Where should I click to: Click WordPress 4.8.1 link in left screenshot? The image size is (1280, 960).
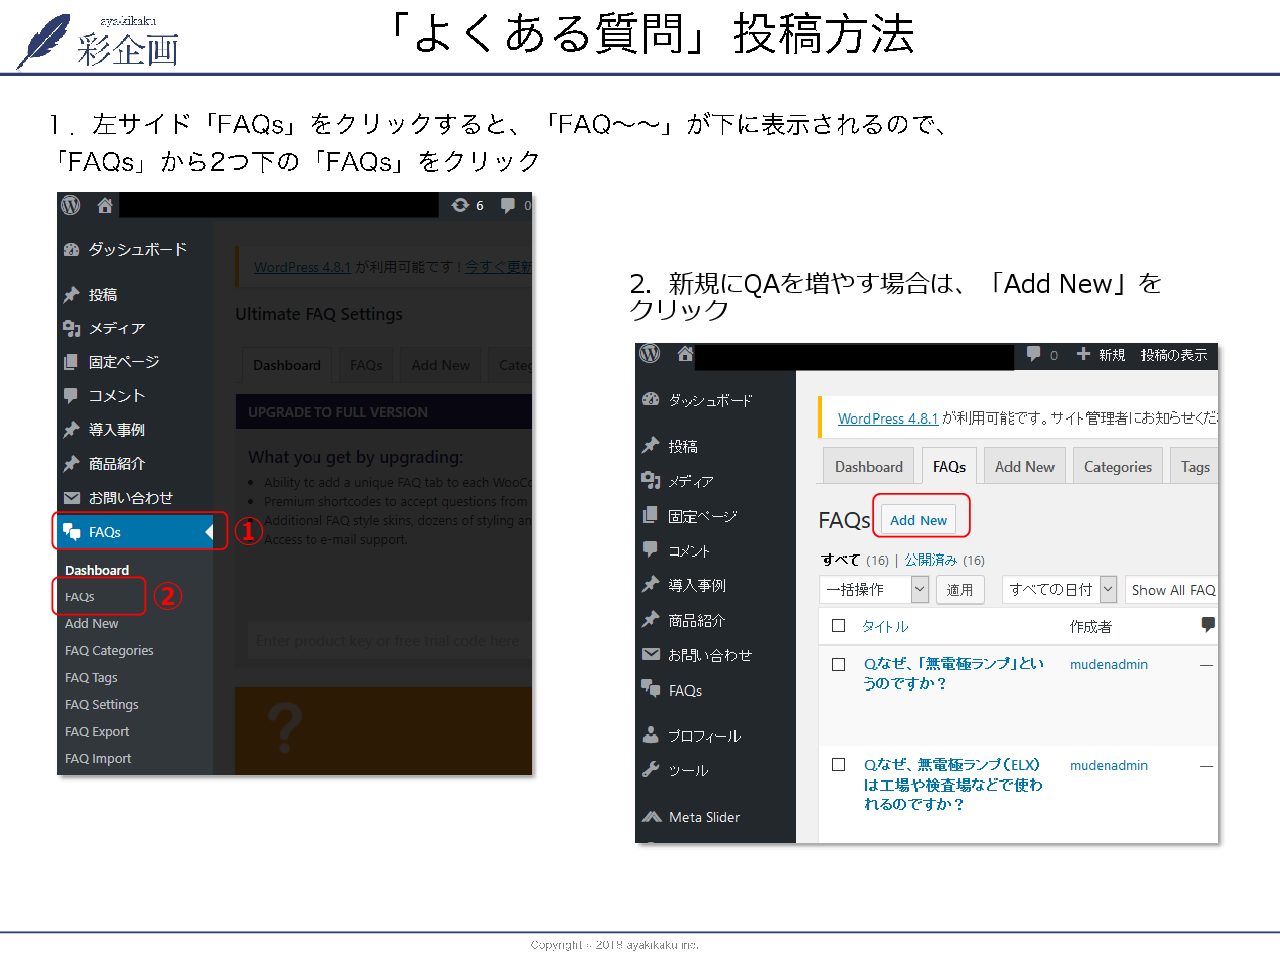(x=302, y=267)
